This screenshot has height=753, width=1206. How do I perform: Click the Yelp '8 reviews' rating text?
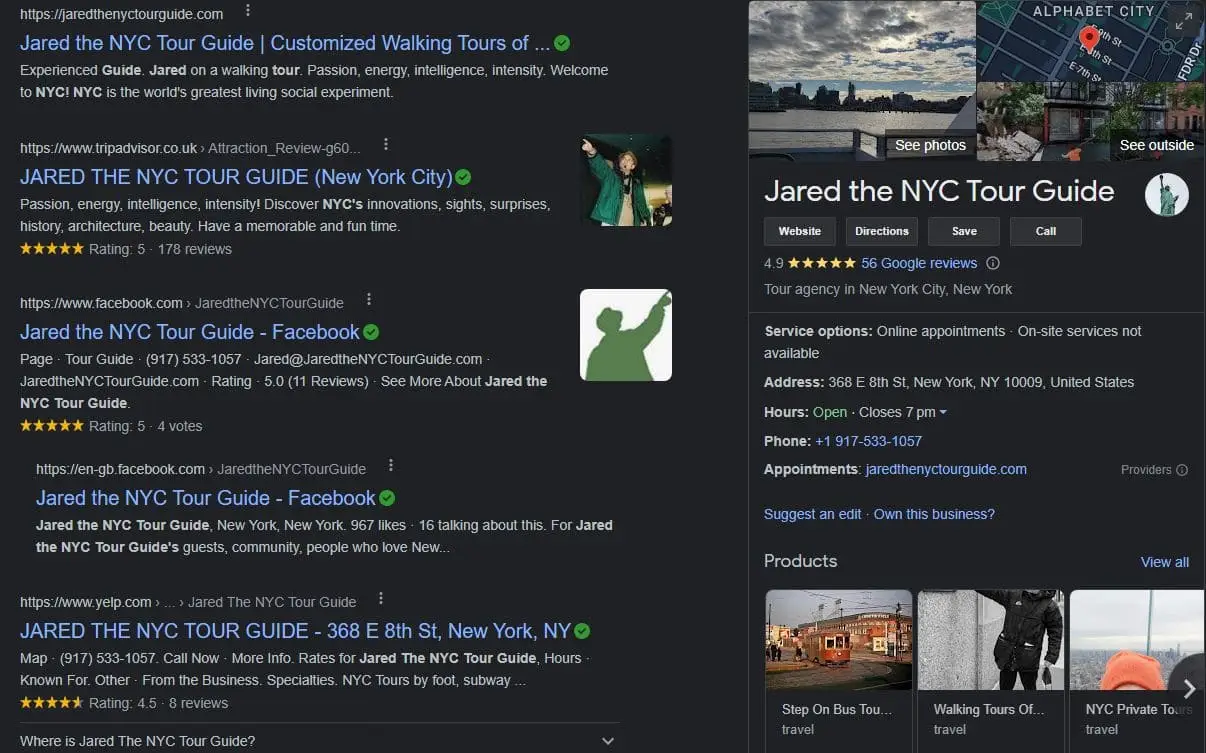pyautogui.click(x=198, y=703)
